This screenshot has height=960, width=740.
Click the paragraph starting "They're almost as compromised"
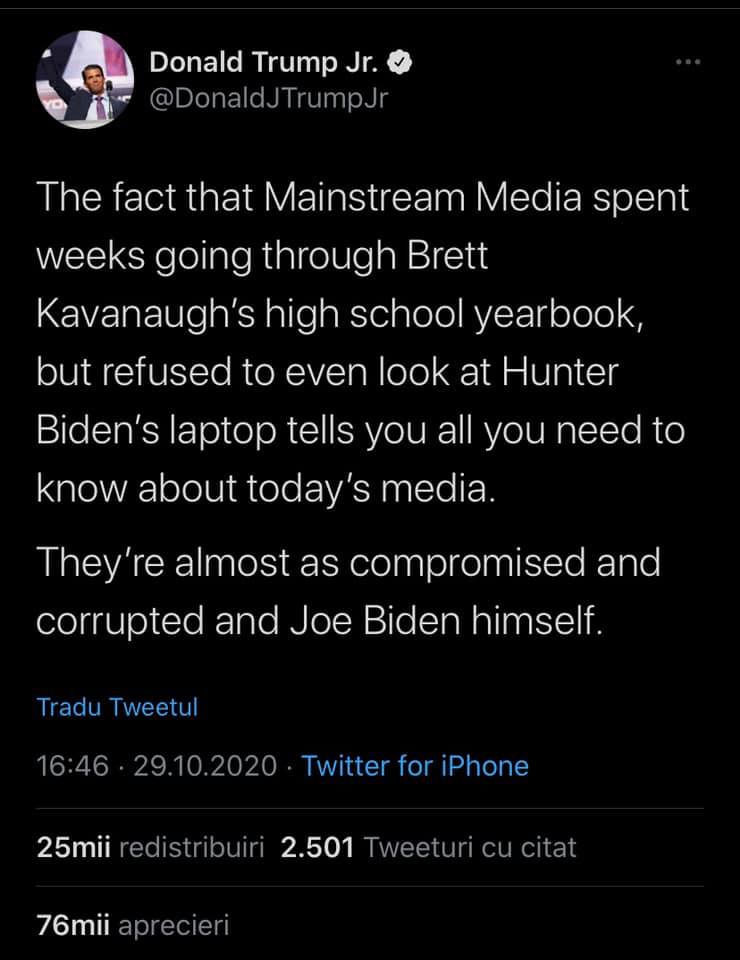click(348, 563)
